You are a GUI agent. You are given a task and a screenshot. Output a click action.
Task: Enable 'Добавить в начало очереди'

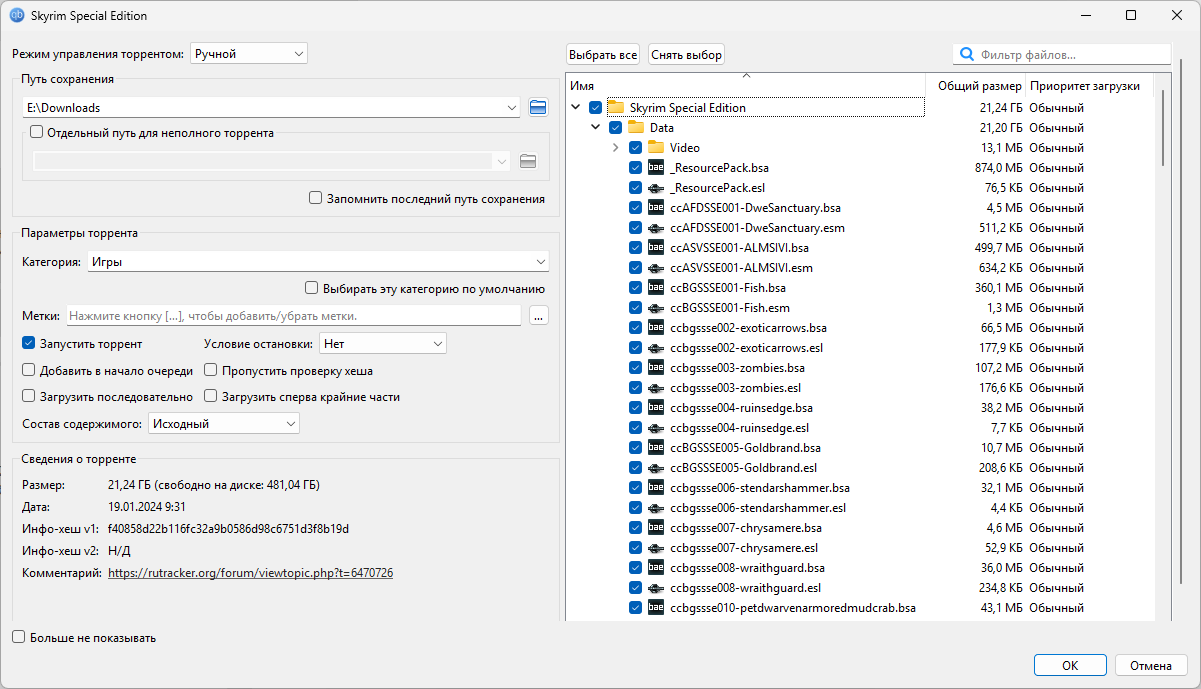coord(28,370)
